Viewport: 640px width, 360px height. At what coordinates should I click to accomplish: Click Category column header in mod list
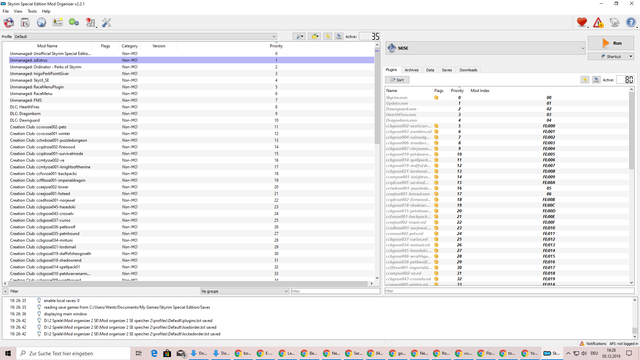pyautogui.click(x=129, y=46)
